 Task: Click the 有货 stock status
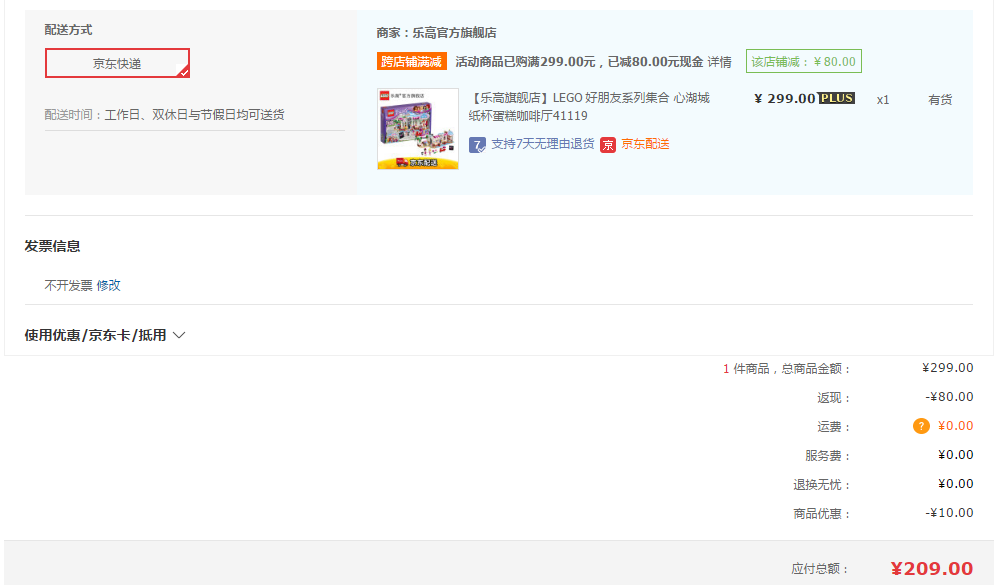[940, 100]
